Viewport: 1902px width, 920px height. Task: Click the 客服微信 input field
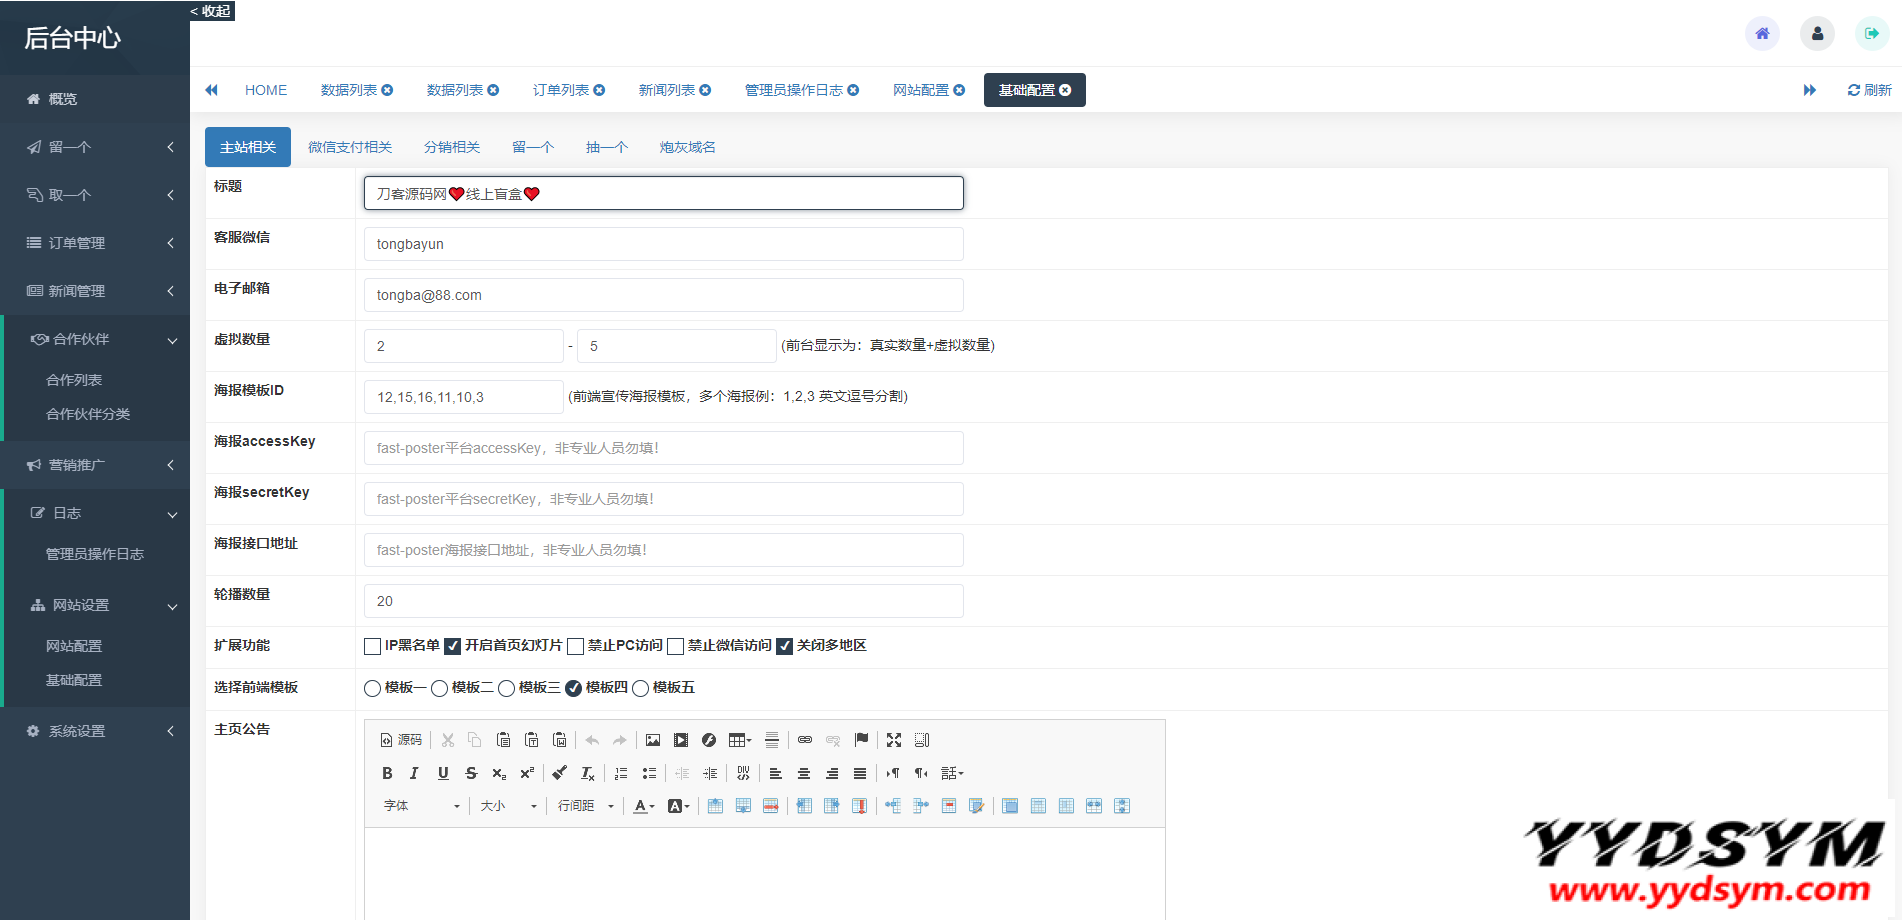coord(663,244)
